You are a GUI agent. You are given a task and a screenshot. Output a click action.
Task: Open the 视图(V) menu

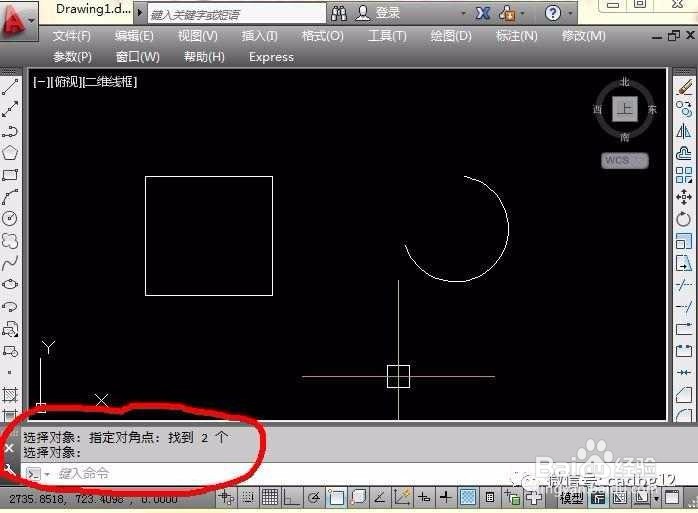197,36
